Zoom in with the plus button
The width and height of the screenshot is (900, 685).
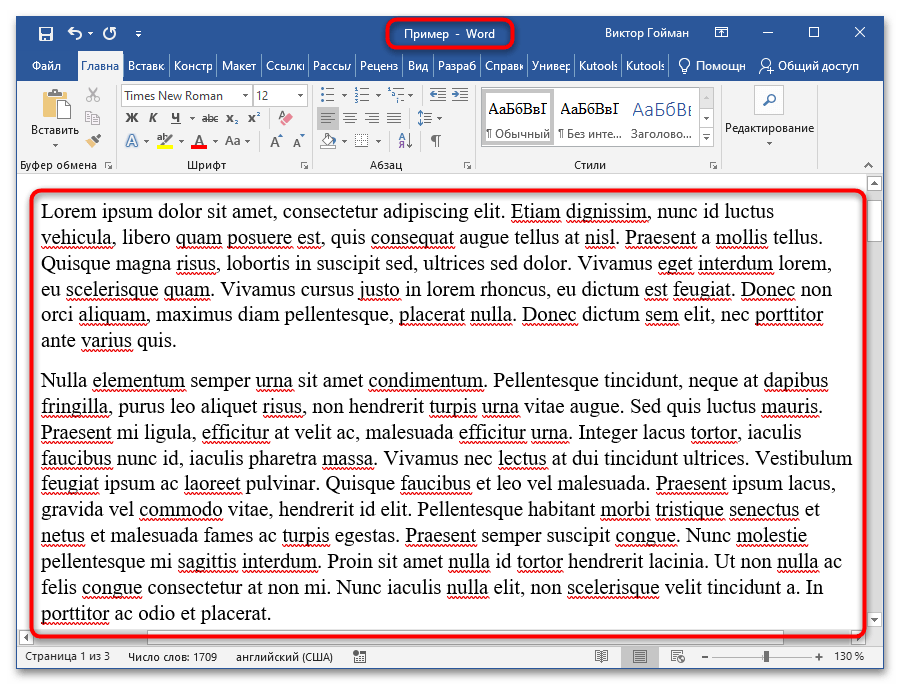point(819,657)
